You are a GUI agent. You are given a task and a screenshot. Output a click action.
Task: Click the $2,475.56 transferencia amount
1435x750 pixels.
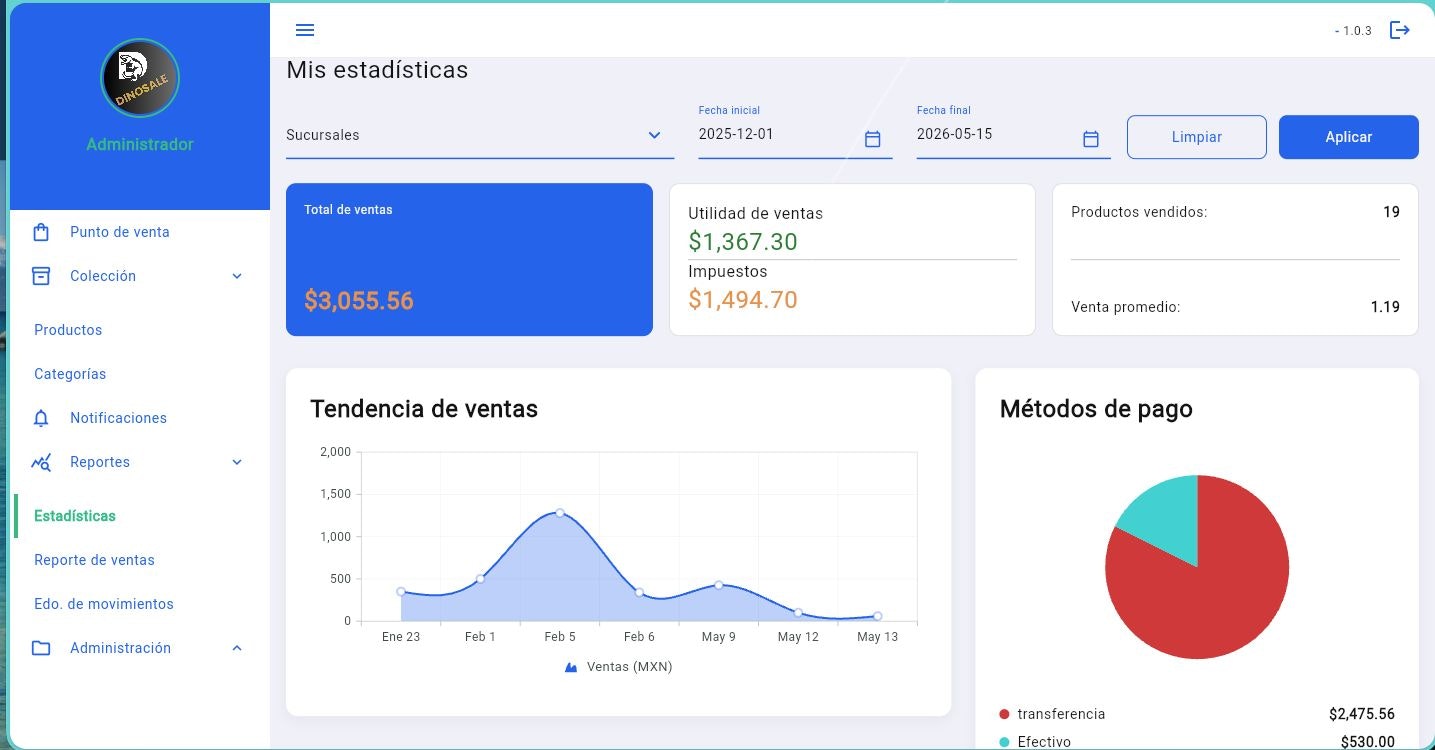pos(1362,714)
